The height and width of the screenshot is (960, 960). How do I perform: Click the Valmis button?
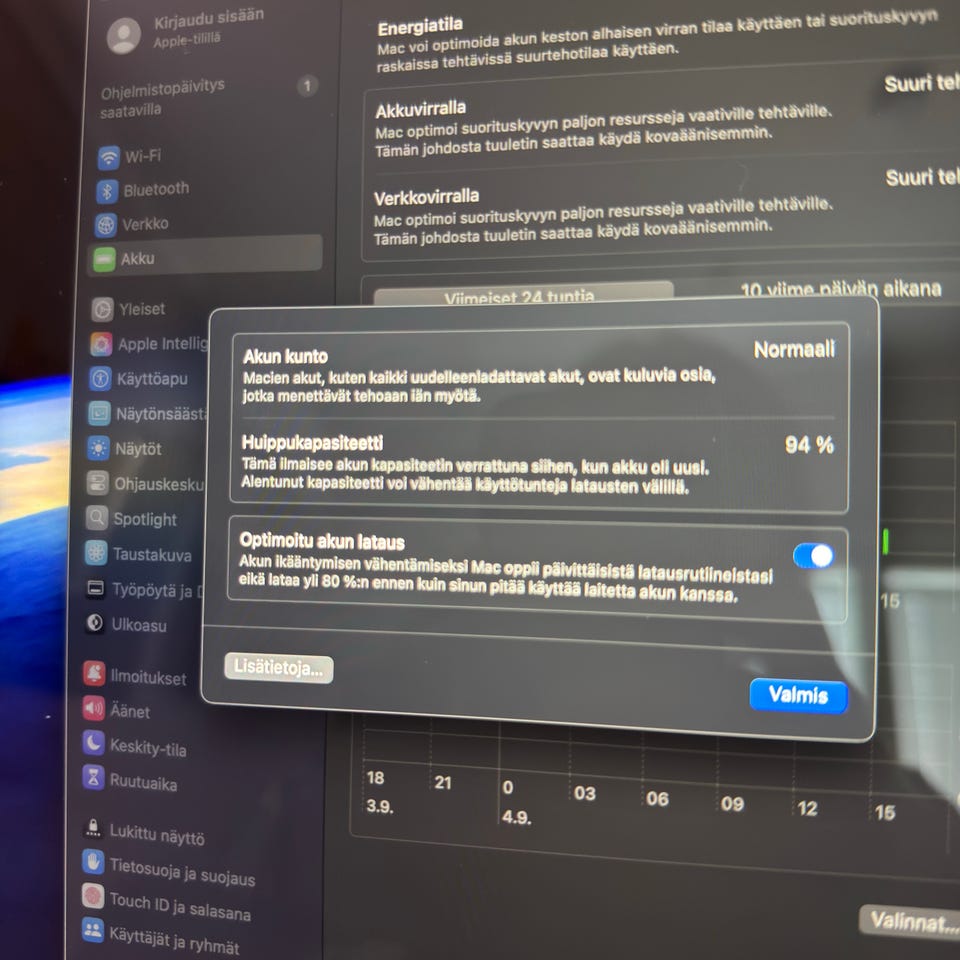tap(798, 696)
